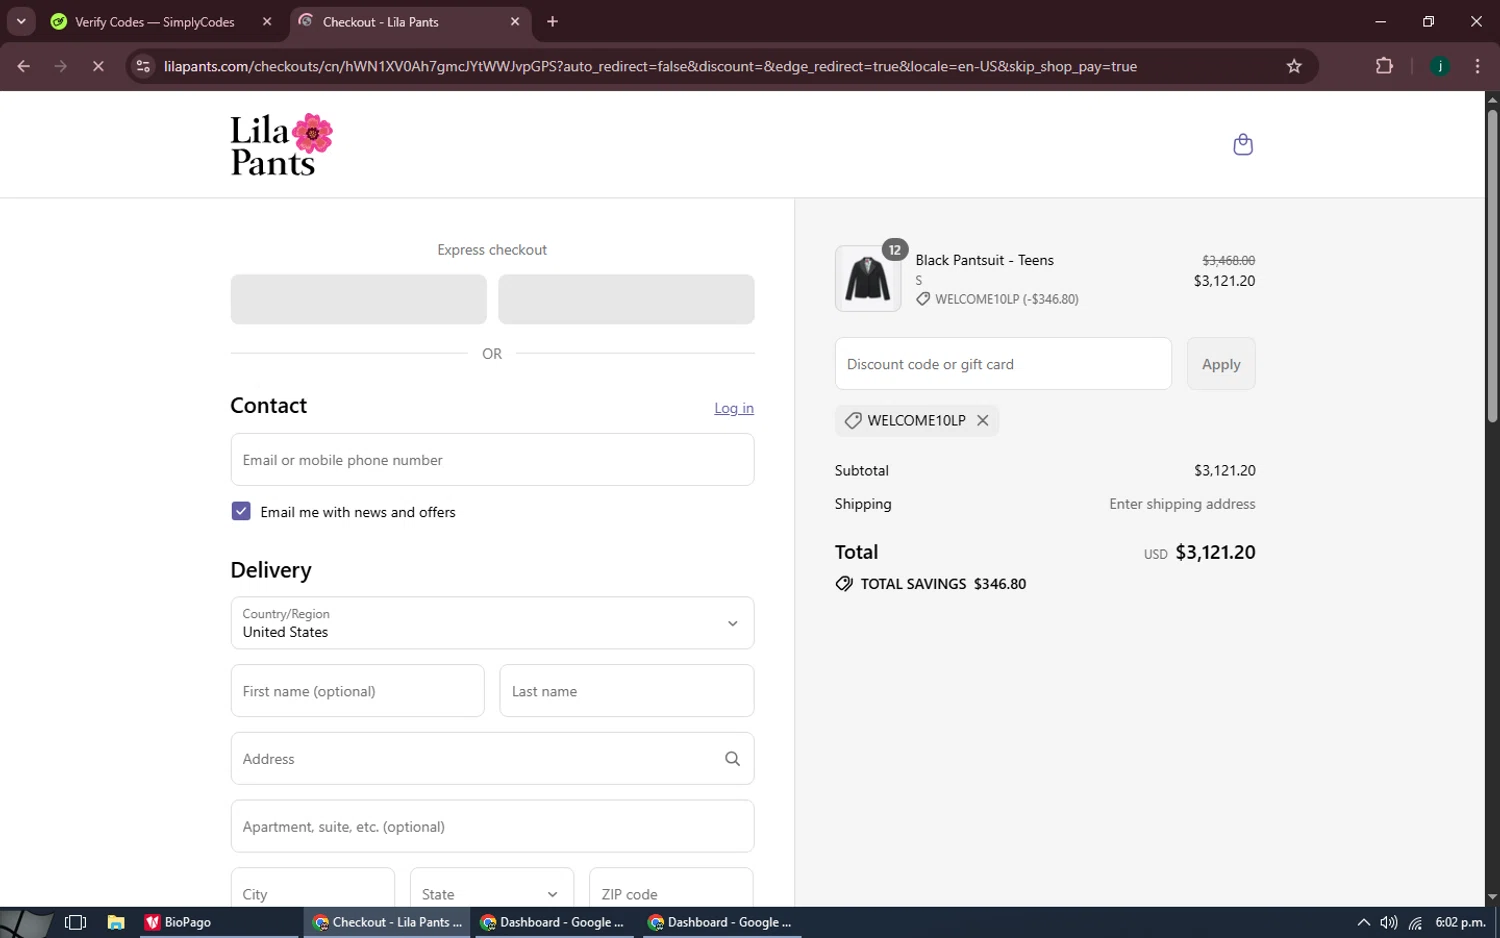Open the Chrome profile avatar
This screenshot has width=1500, height=938.
coord(1440,66)
